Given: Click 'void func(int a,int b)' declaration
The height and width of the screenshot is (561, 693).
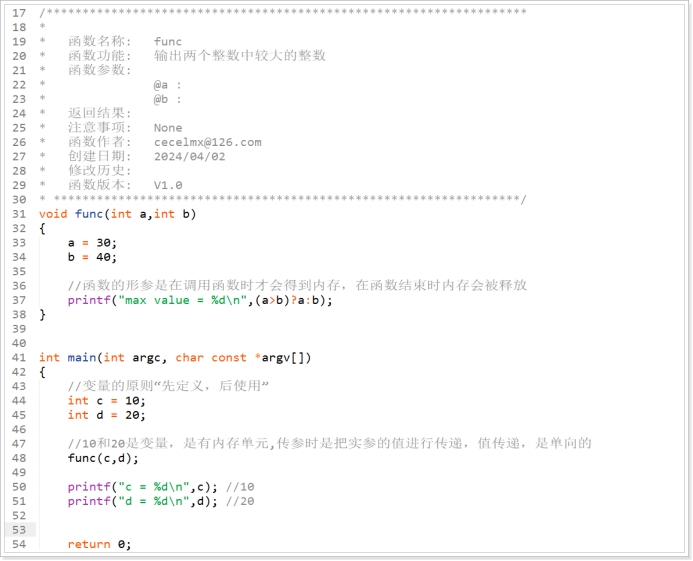Looking at the screenshot, I should coord(118,214).
